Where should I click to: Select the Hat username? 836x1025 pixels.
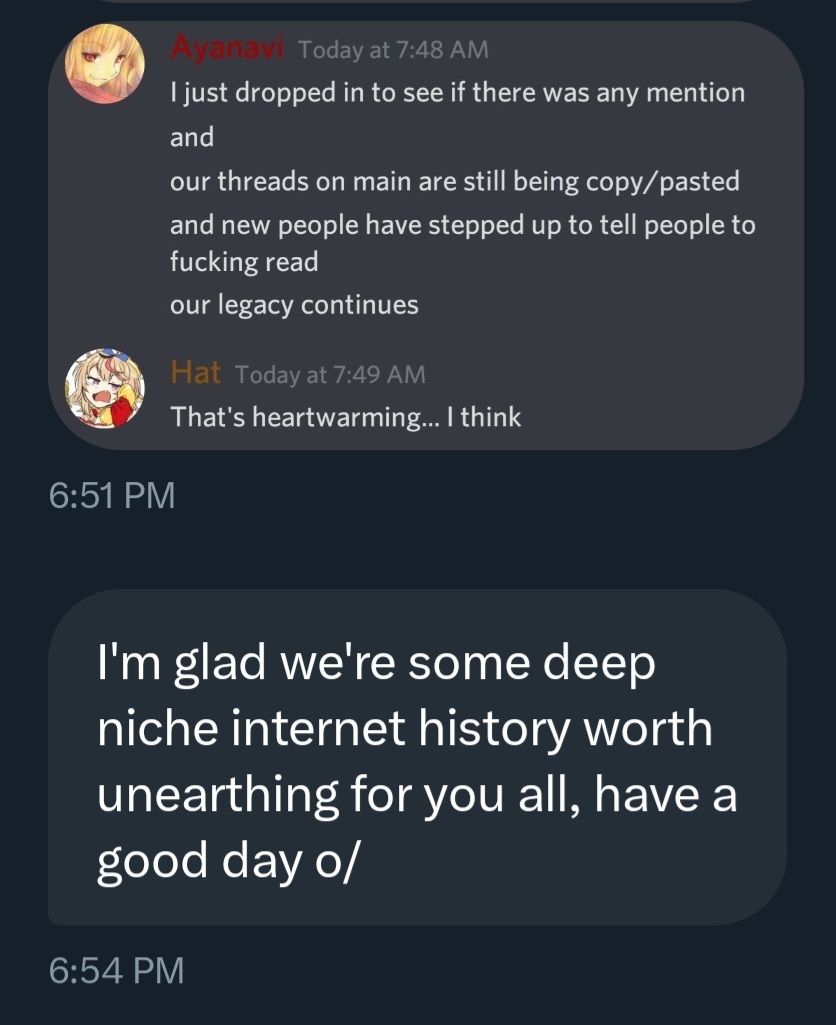(195, 372)
